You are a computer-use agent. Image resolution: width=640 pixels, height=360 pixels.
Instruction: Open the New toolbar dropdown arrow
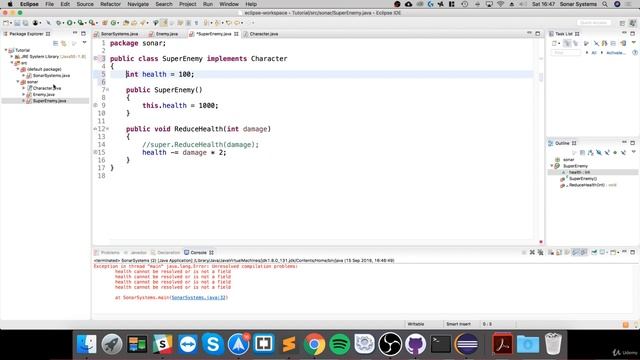tap(11, 23)
